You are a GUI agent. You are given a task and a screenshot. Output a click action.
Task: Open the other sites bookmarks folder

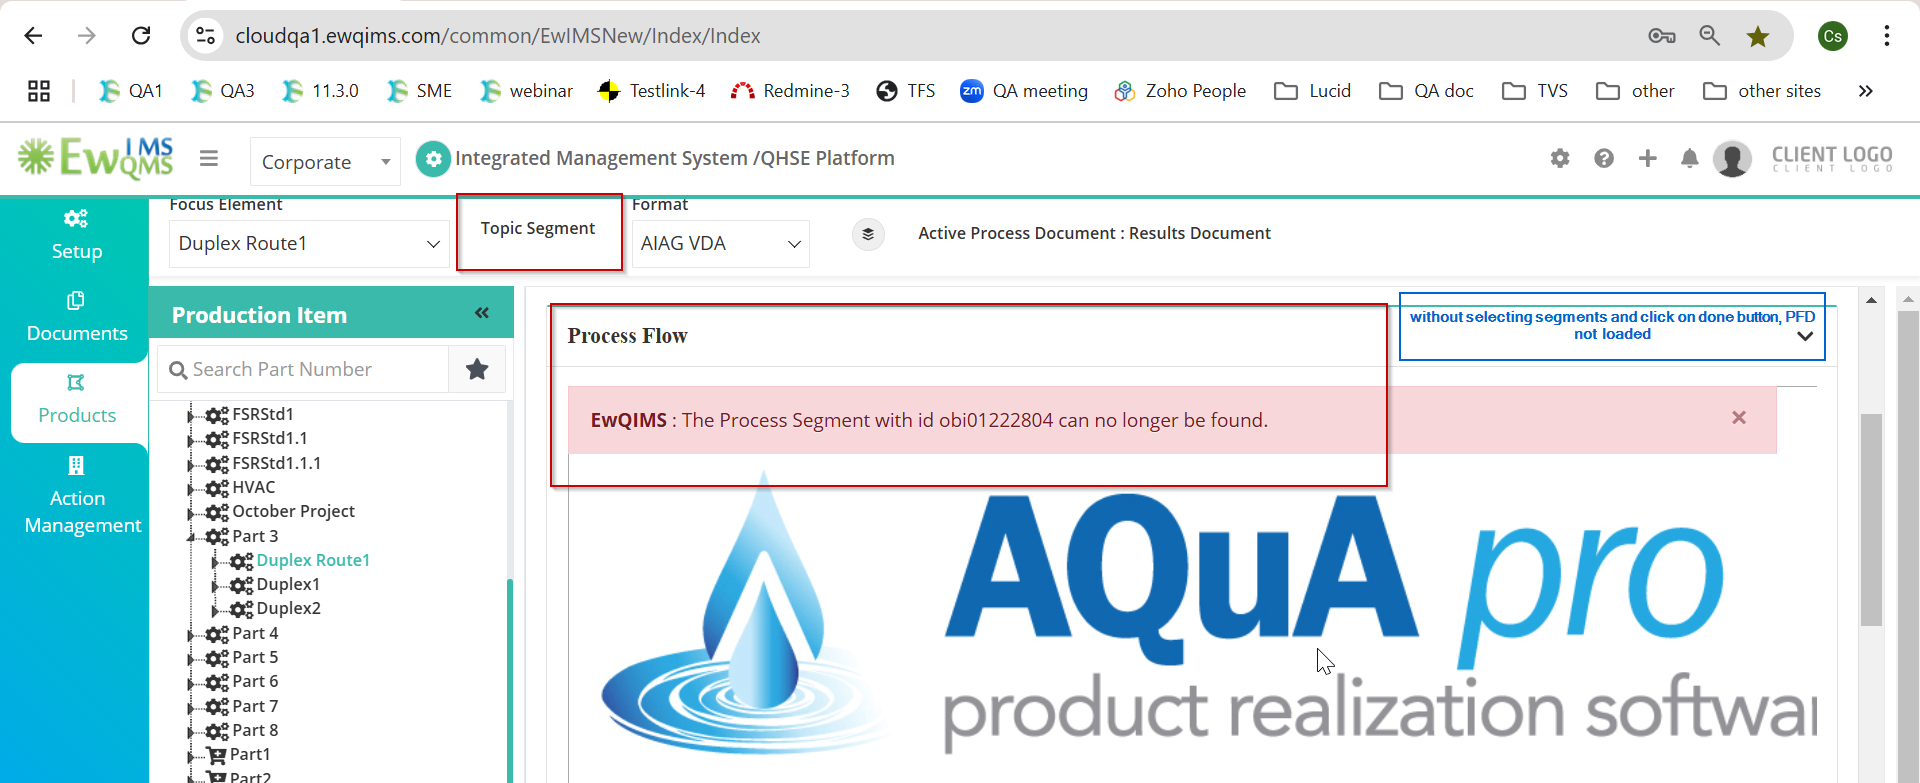(x=1762, y=91)
